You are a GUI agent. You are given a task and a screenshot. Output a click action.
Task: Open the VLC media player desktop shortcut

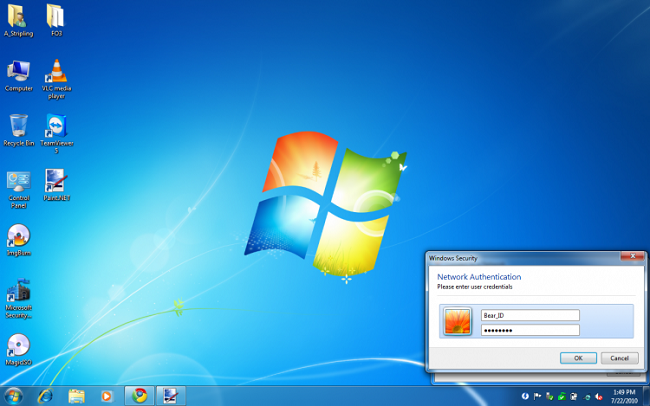tap(58, 72)
